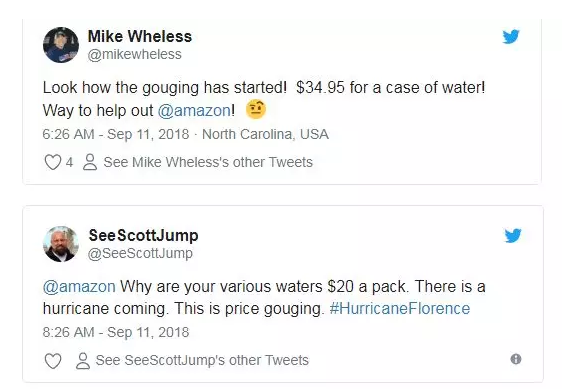Open the 6:26 AM - Sep 11, 2018 timestamp
The image size is (562, 389).
[116, 134]
